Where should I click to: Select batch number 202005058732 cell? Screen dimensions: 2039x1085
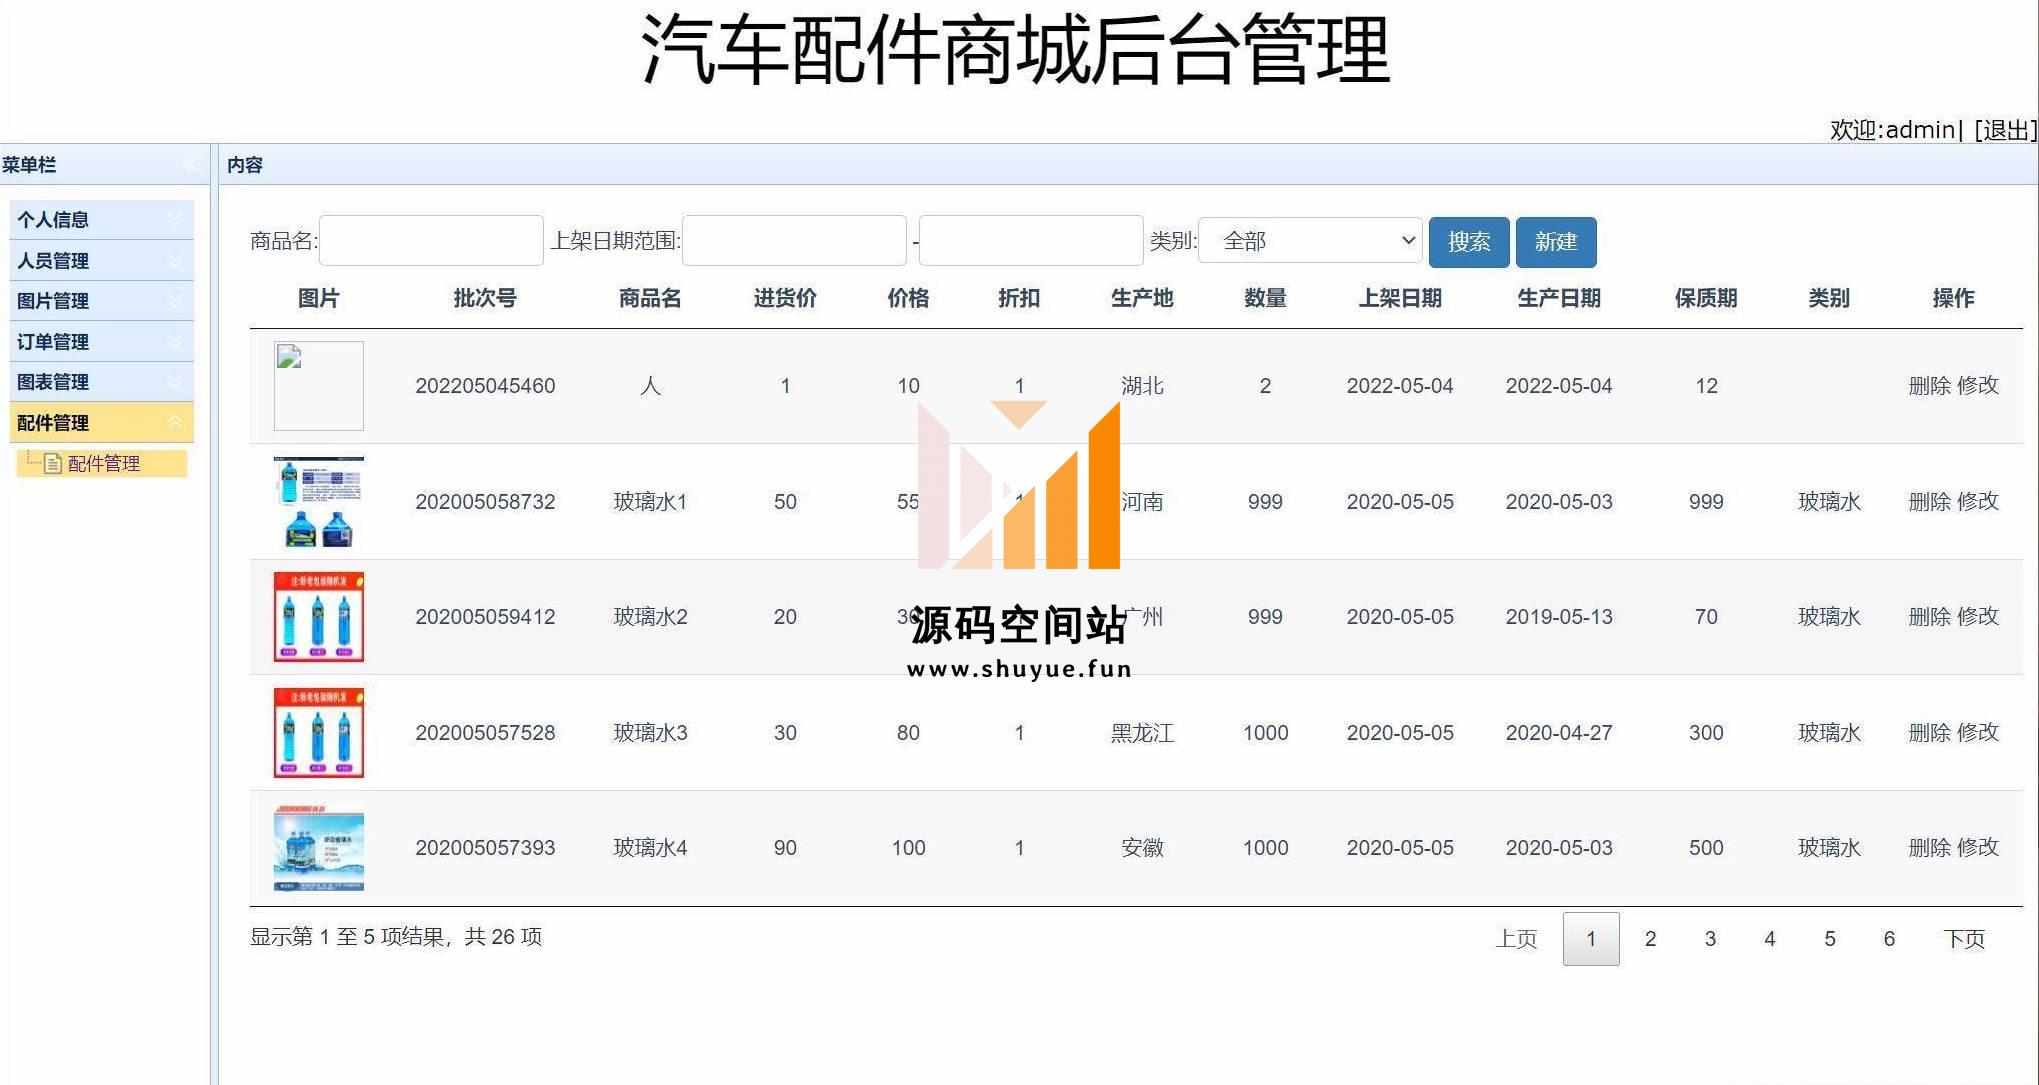click(x=485, y=502)
